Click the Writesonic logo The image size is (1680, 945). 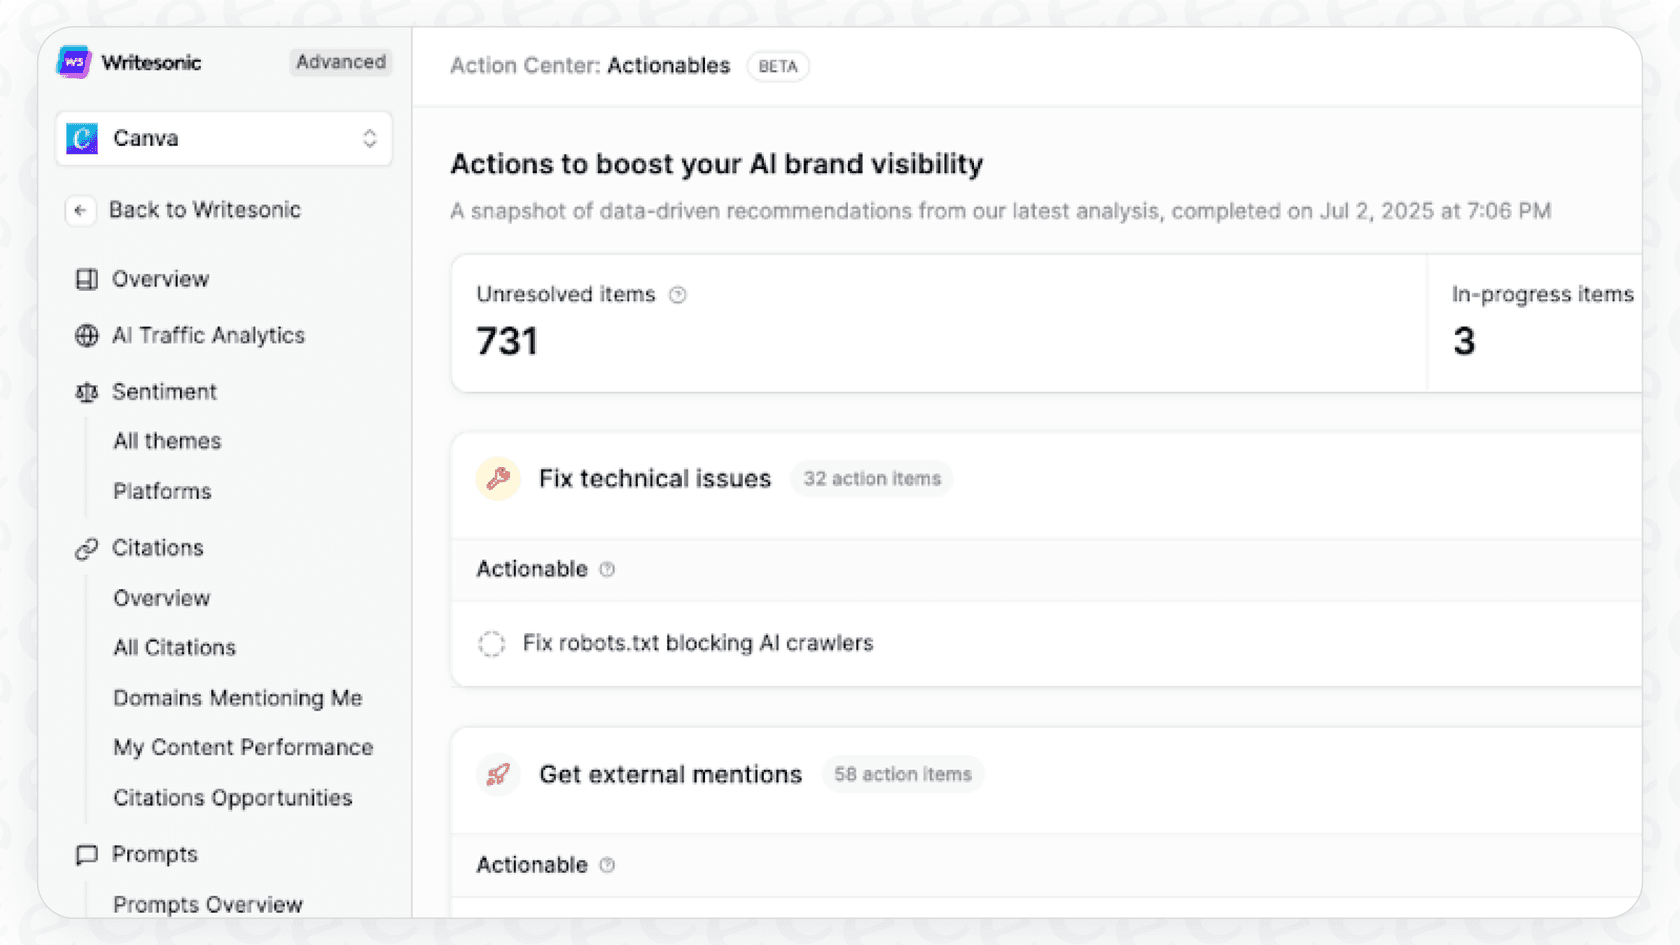click(x=72, y=62)
